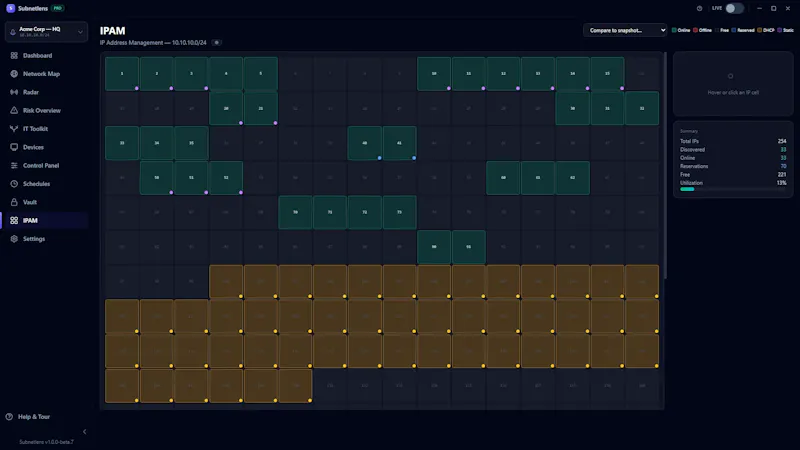Click the IPAM grid icon in sidebar

pyautogui.click(x=14, y=221)
